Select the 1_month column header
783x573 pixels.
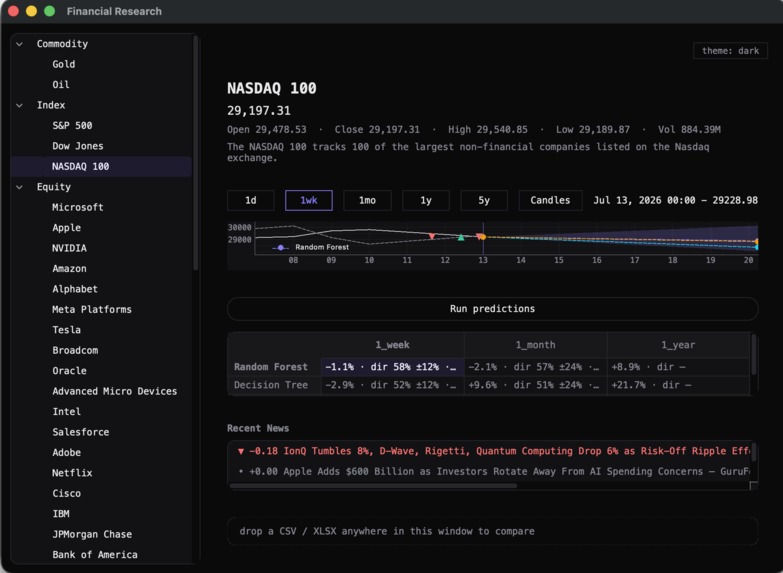click(x=535, y=345)
